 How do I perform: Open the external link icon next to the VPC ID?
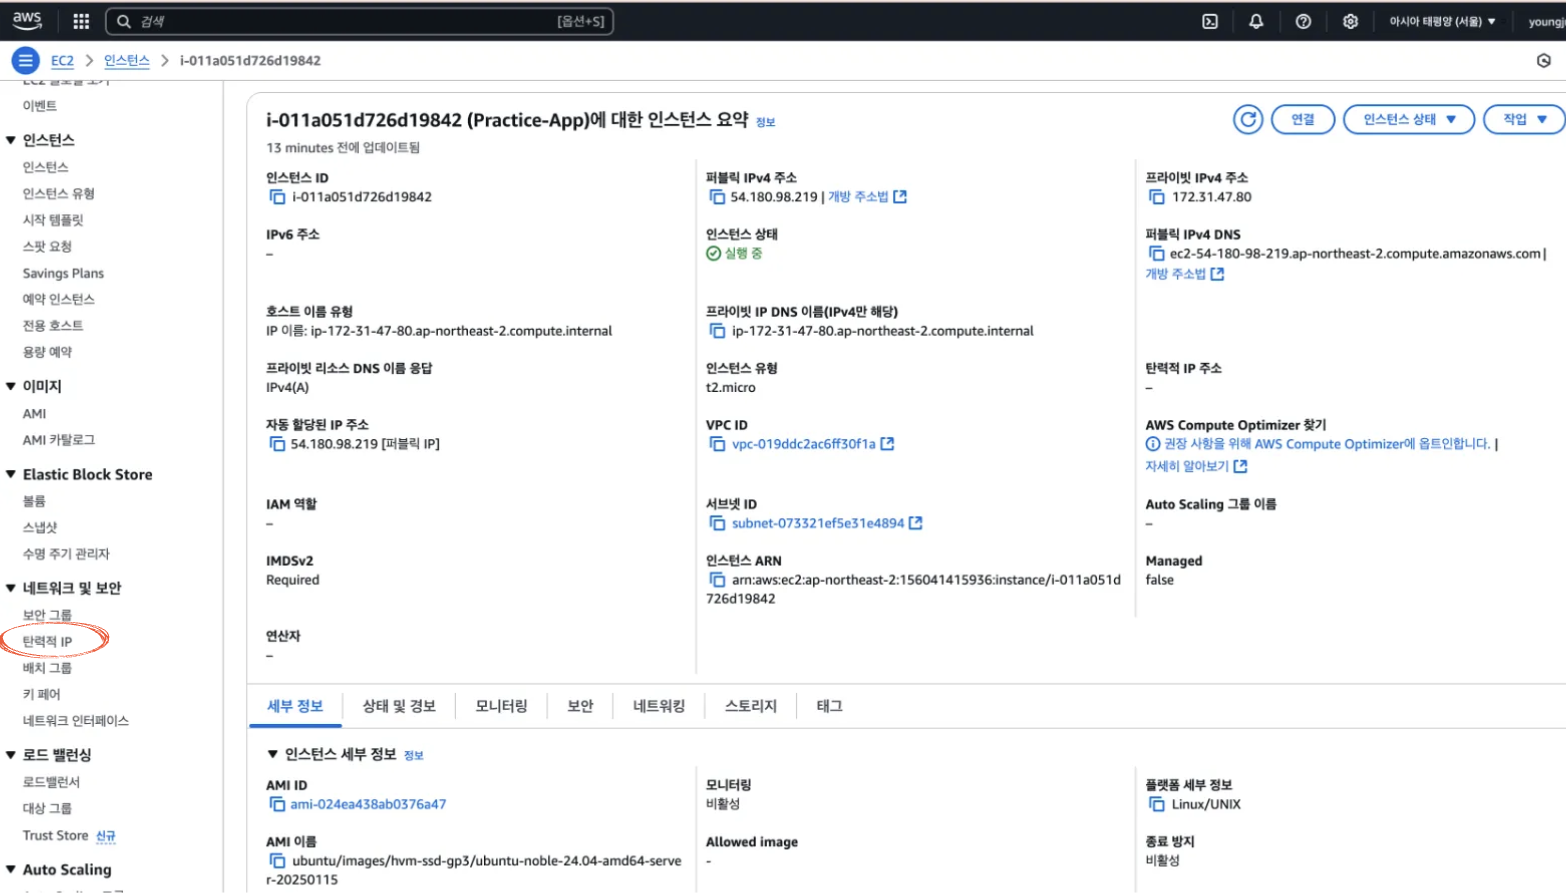(887, 444)
